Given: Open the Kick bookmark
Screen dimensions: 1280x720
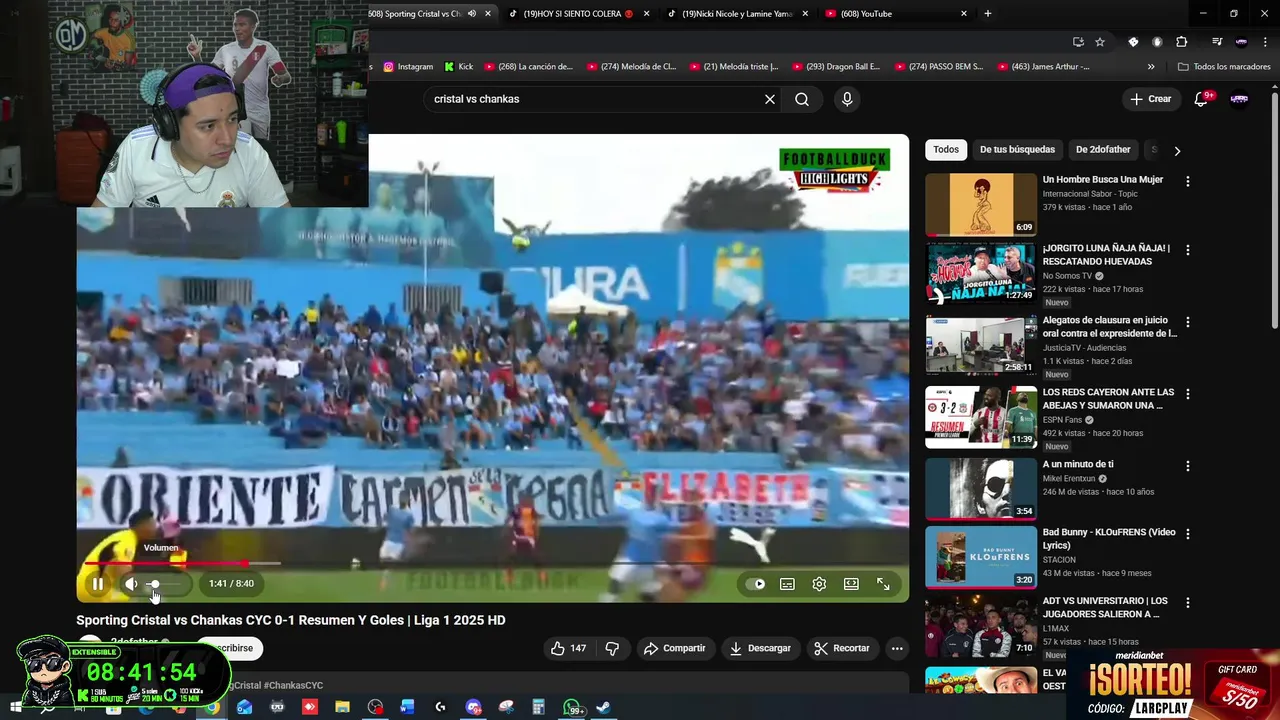Looking at the screenshot, I should (459, 67).
